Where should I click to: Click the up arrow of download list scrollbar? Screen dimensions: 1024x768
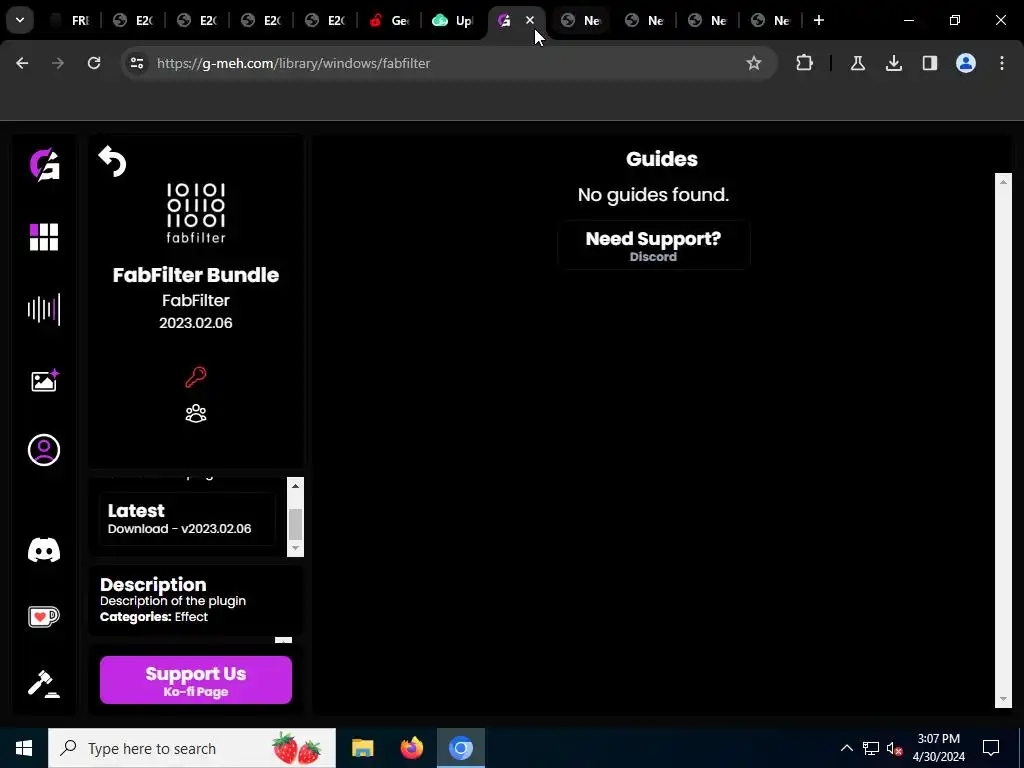[295, 485]
